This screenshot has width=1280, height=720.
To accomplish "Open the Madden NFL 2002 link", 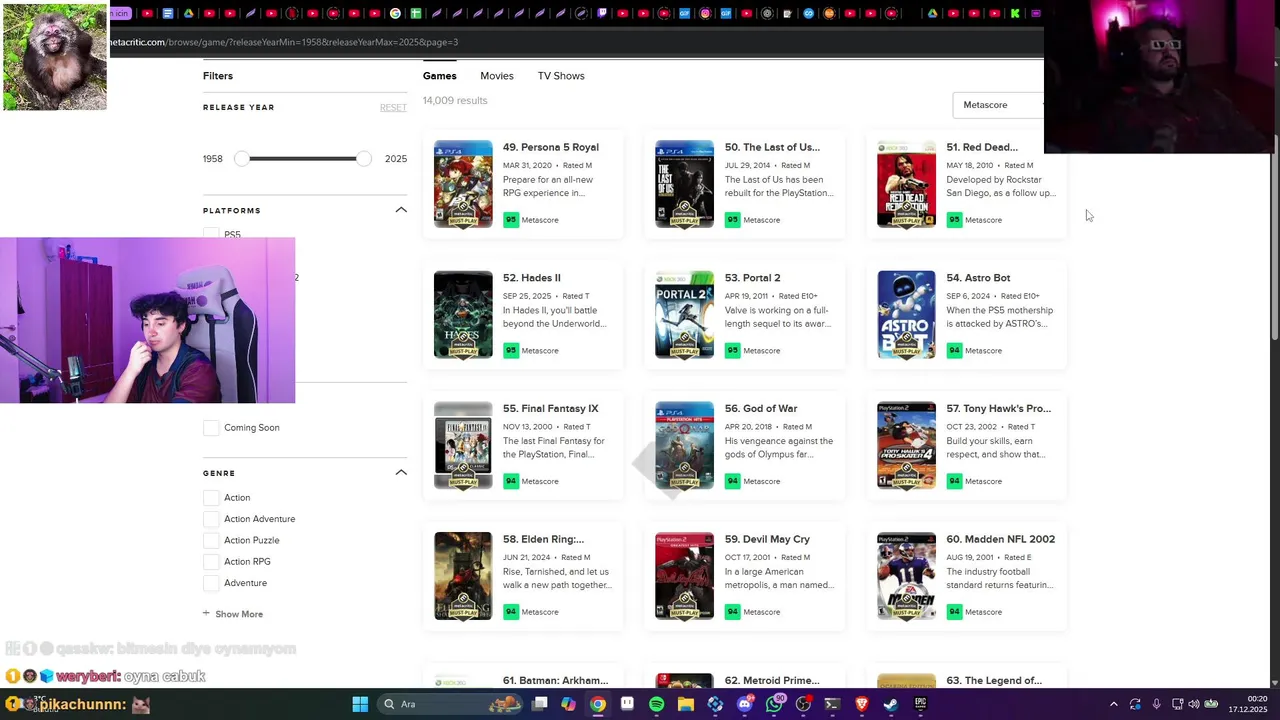I will tap(1001, 540).
